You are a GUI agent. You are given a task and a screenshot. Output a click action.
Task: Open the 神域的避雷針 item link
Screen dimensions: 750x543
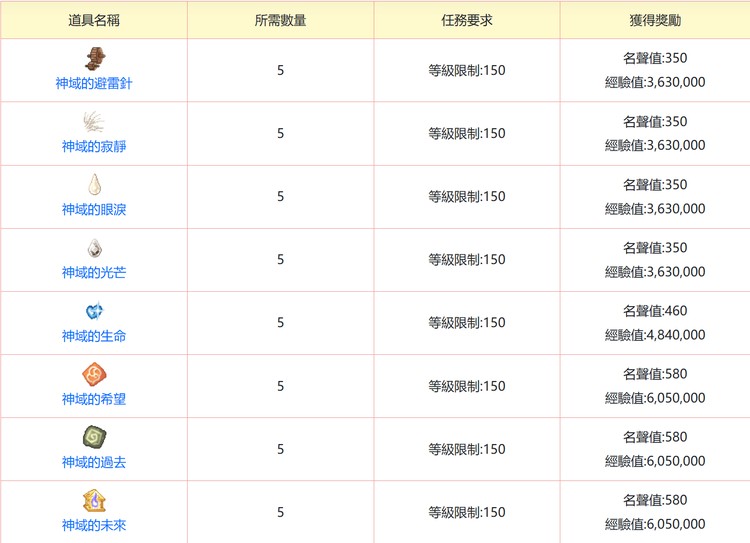[94, 84]
